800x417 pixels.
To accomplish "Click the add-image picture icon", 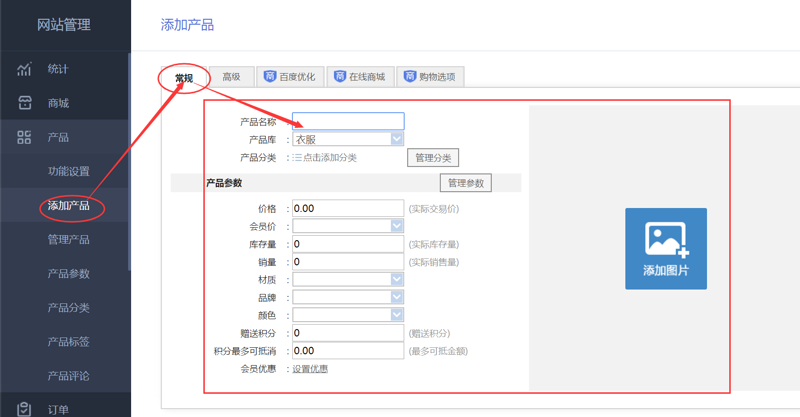I will [666, 240].
